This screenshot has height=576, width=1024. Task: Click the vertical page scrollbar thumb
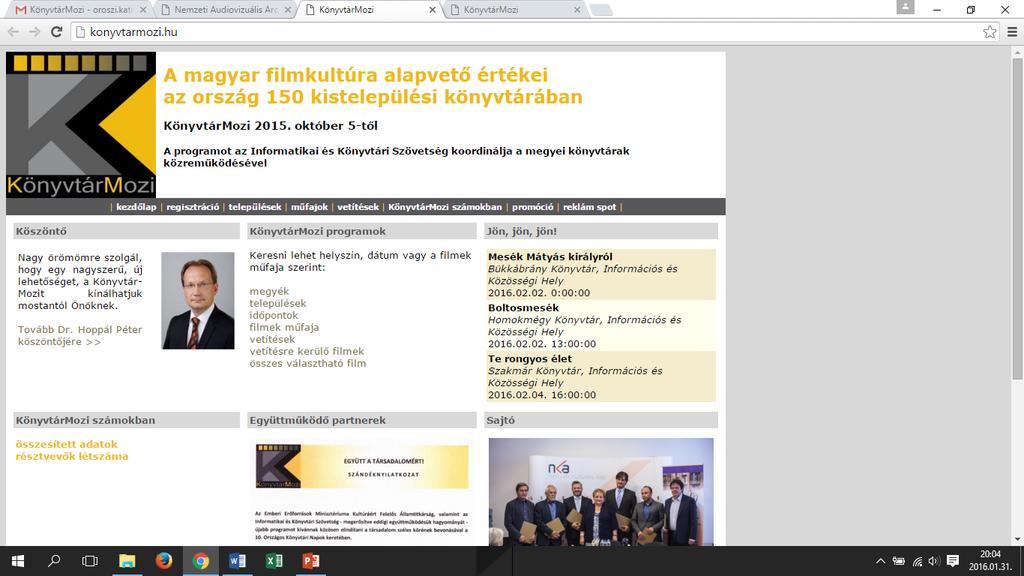pos(1017,219)
